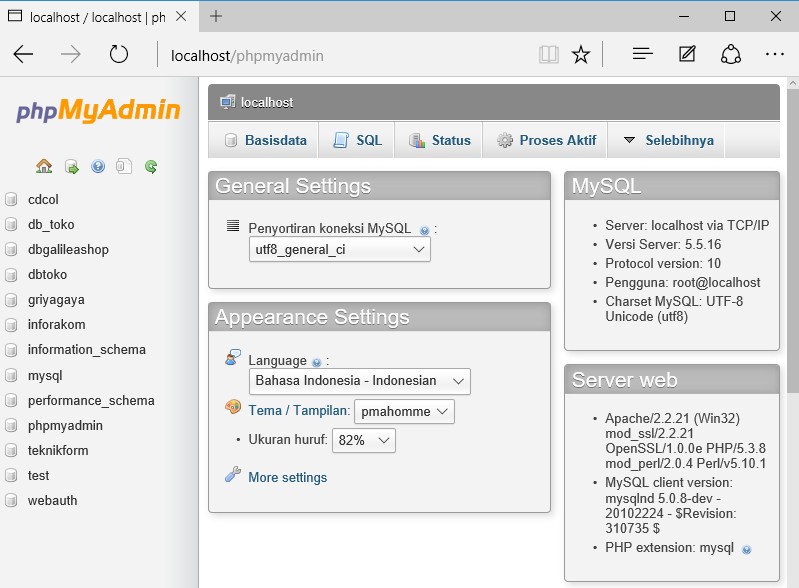
Task: Open the browser more actions ellipsis
Action: click(x=775, y=54)
